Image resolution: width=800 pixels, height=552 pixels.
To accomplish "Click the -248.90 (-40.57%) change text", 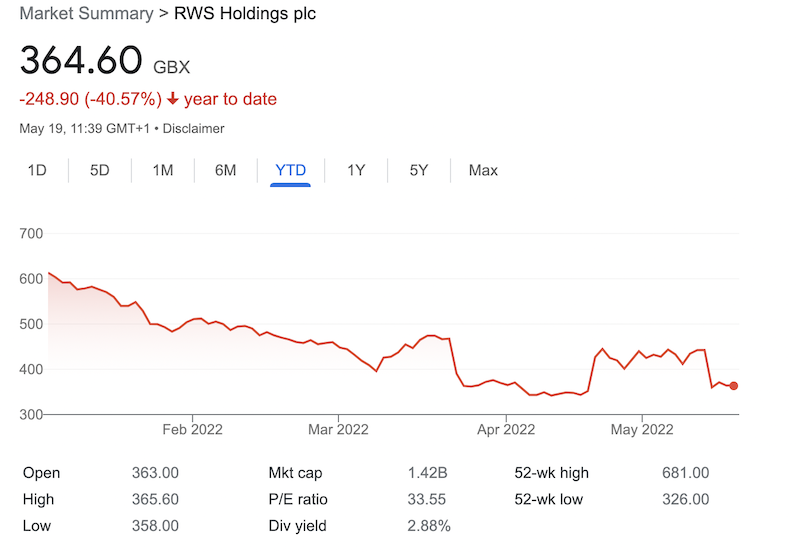I will [90, 99].
